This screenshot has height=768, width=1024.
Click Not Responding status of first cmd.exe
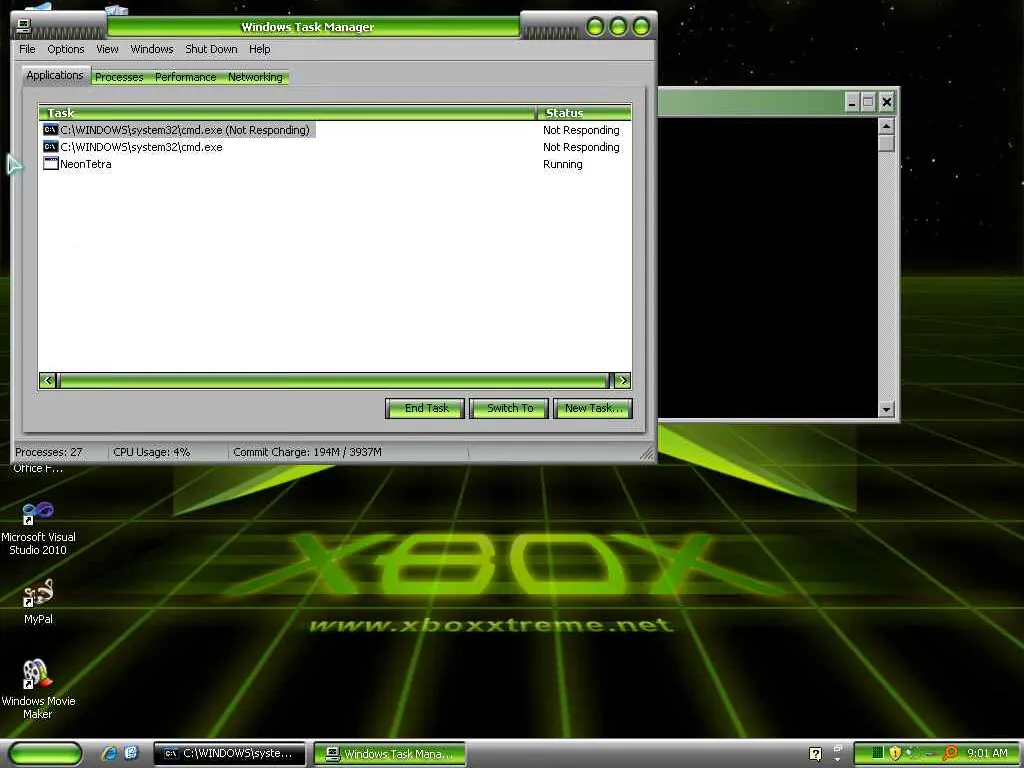[581, 130]
